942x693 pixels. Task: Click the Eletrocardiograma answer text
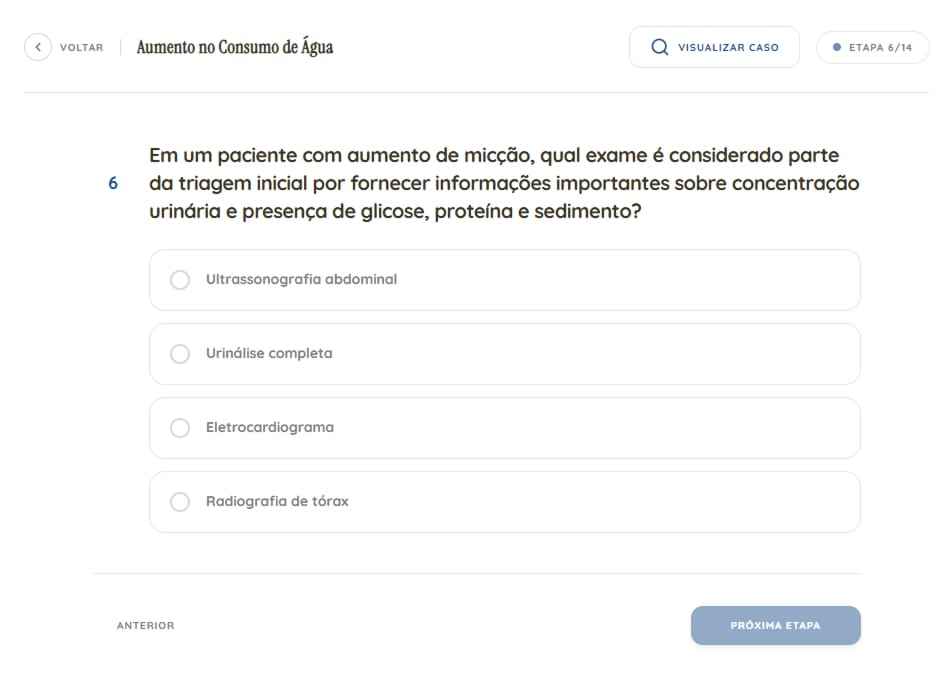tap(270, 428)
